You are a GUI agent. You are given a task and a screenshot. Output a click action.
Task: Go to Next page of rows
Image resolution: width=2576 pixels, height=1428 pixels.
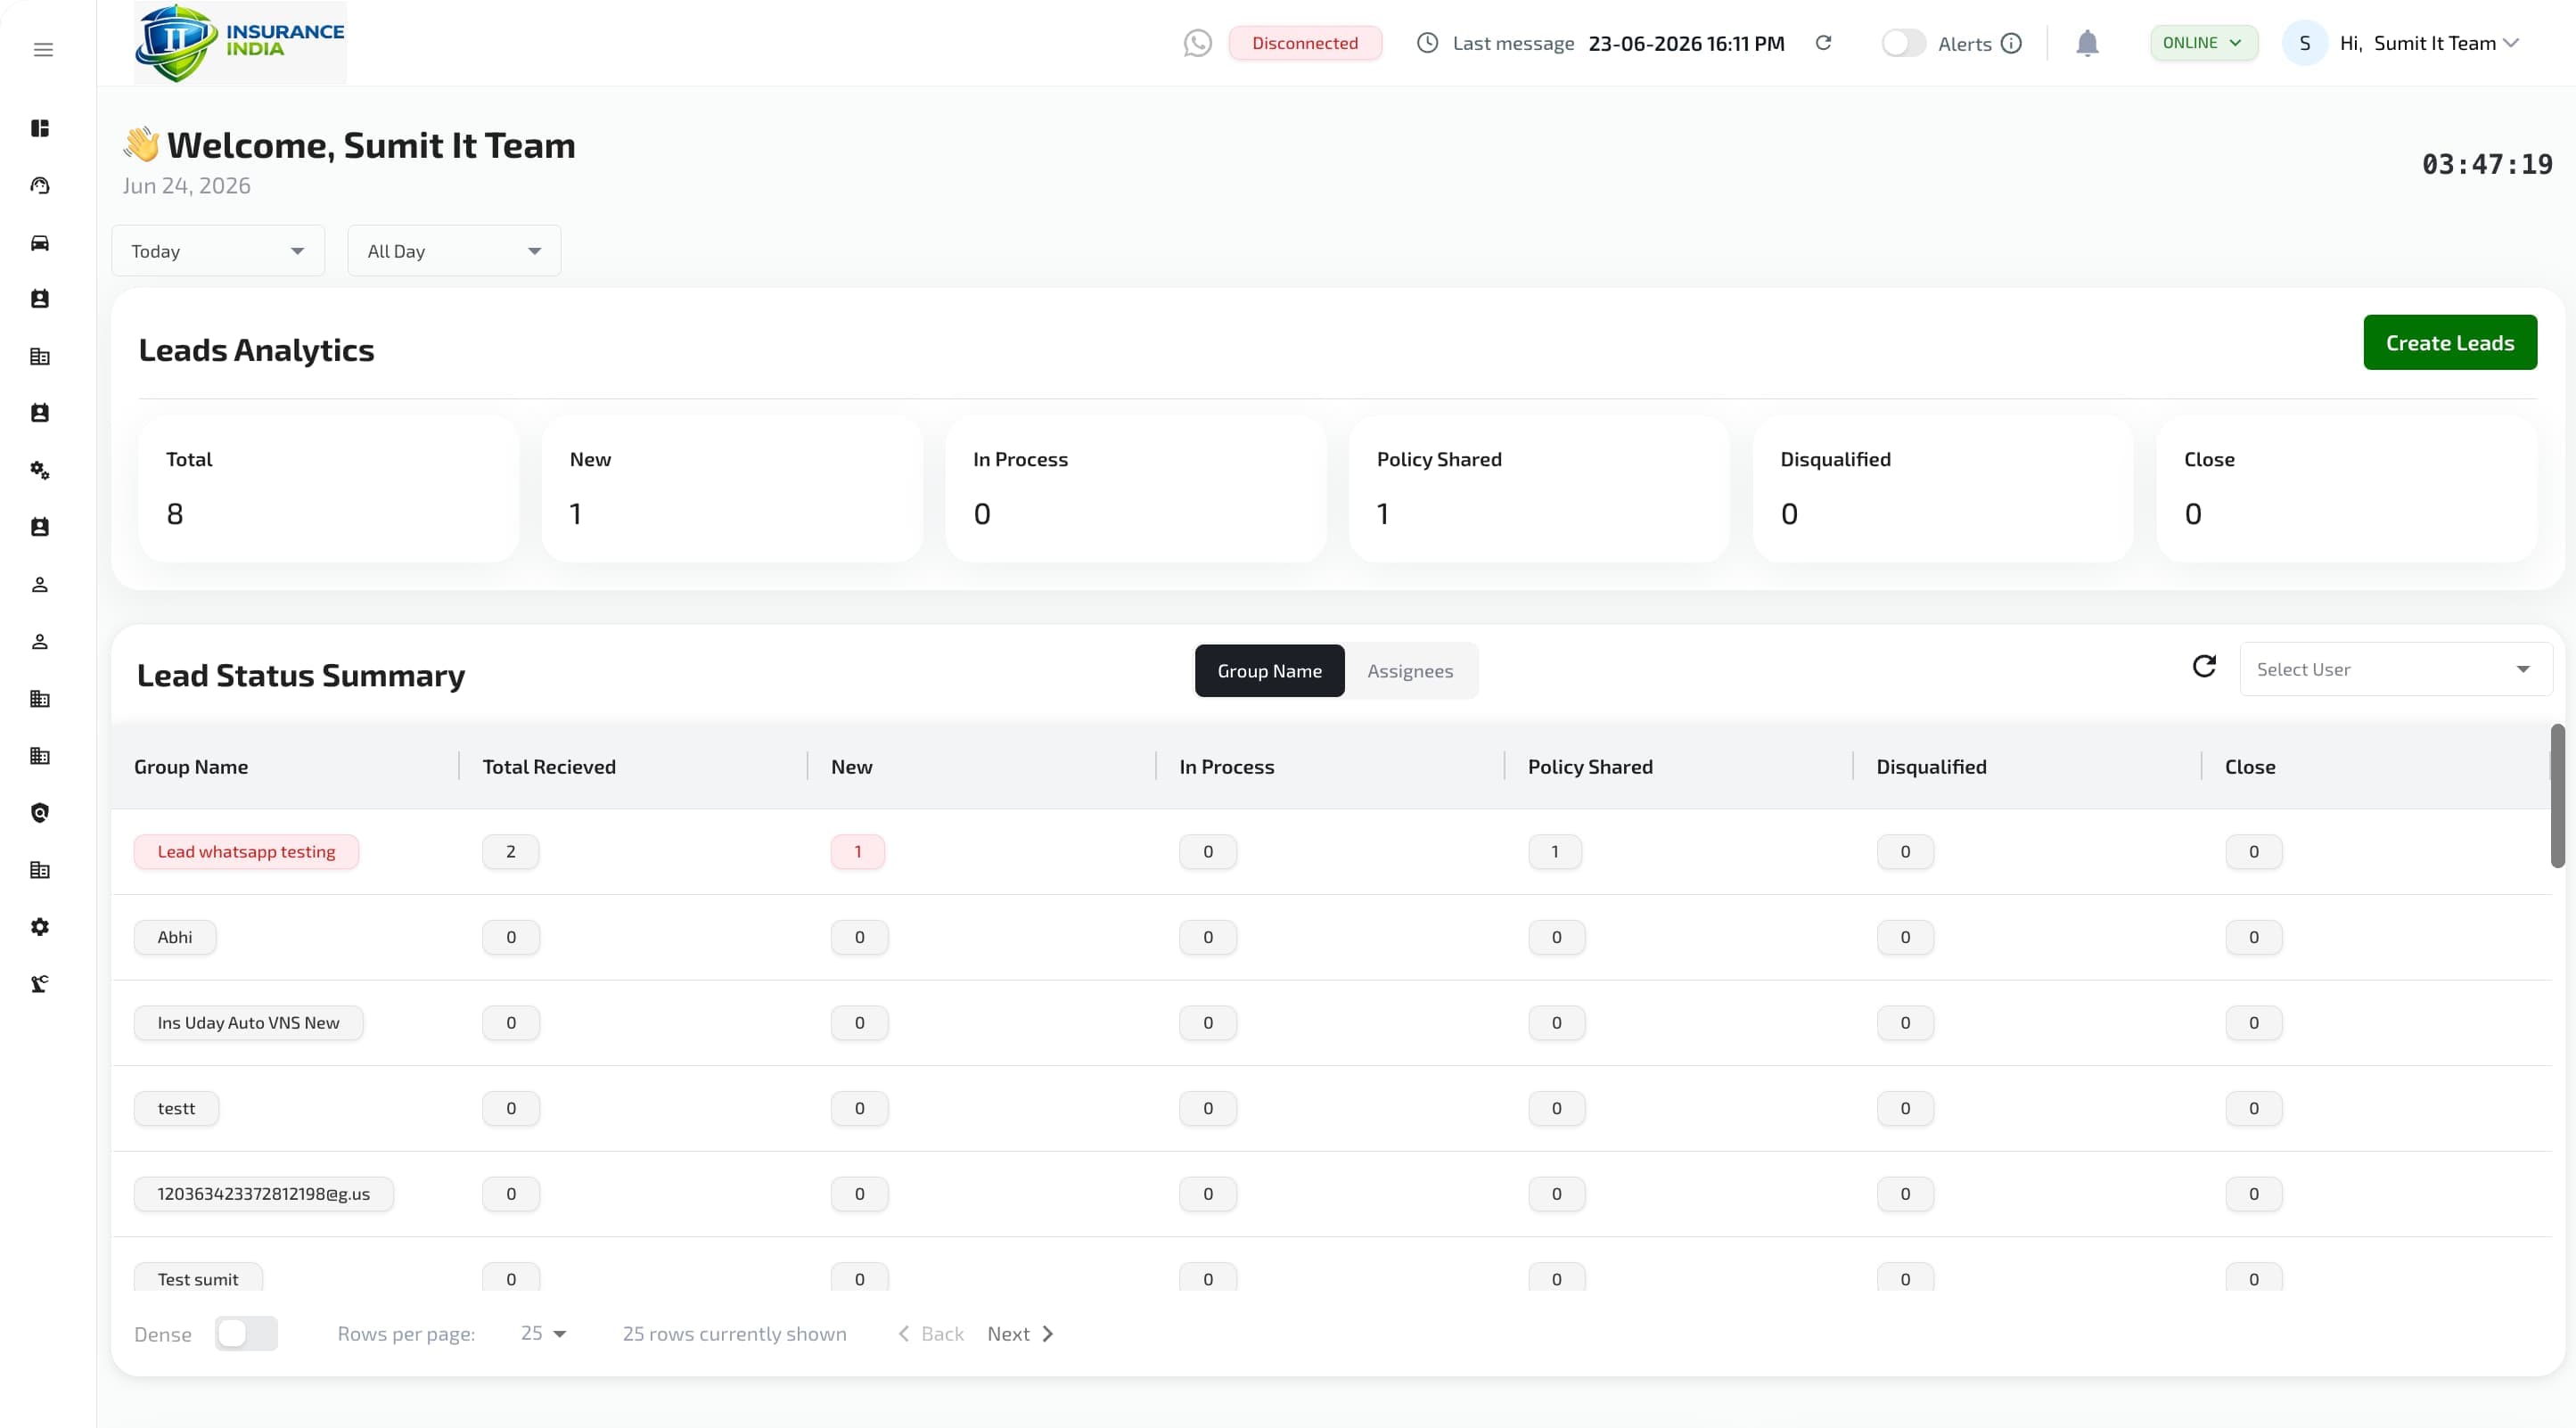tap(1020, 1333)
